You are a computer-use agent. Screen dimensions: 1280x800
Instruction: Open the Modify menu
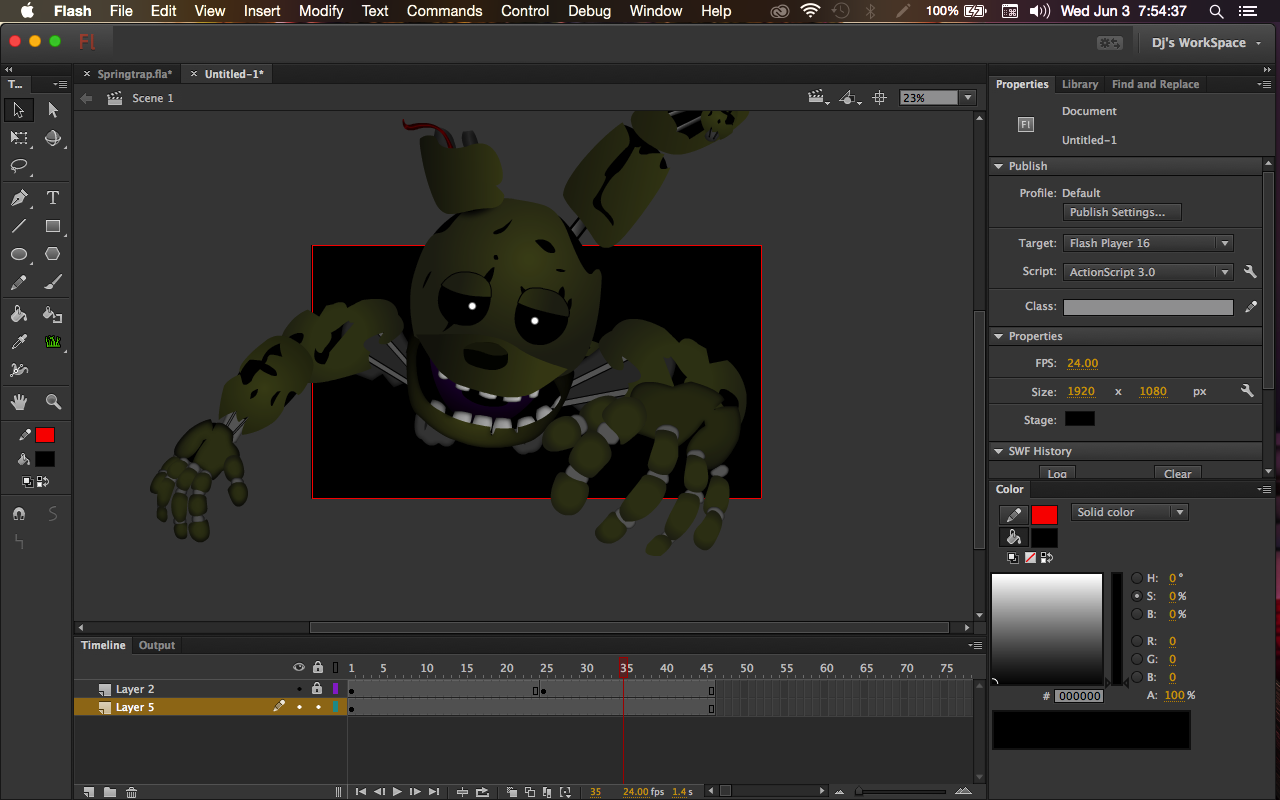[x=320, y=11]
